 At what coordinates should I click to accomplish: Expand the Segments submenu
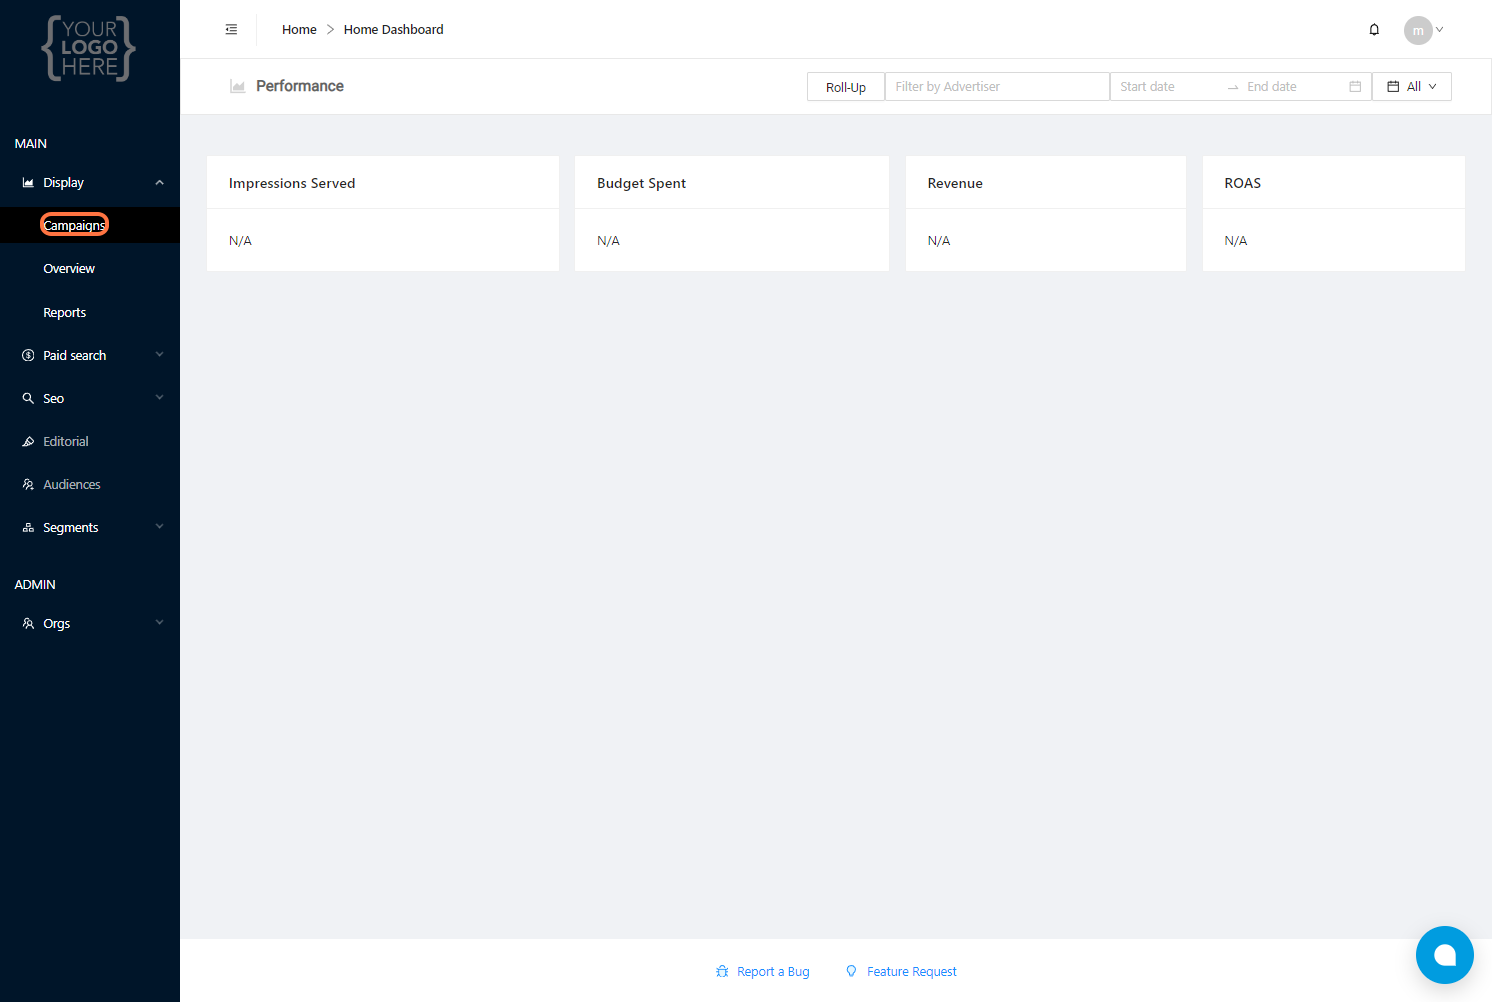[x=159, y=527]
